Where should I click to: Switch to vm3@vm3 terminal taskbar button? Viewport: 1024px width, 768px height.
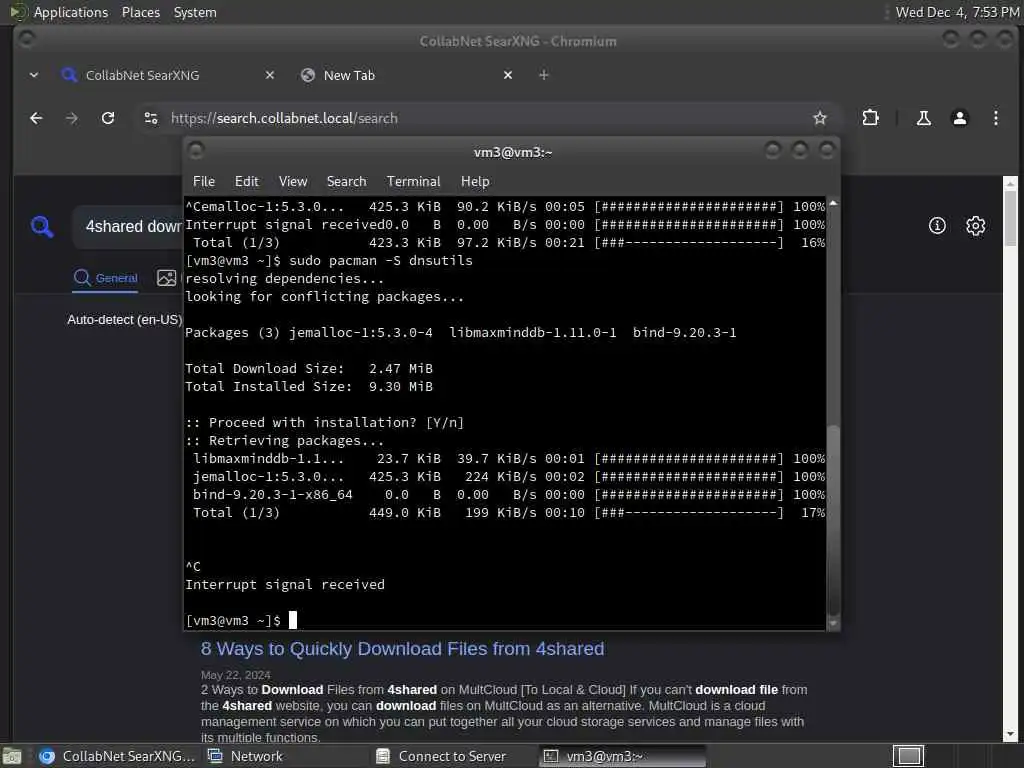click(622, 756)
